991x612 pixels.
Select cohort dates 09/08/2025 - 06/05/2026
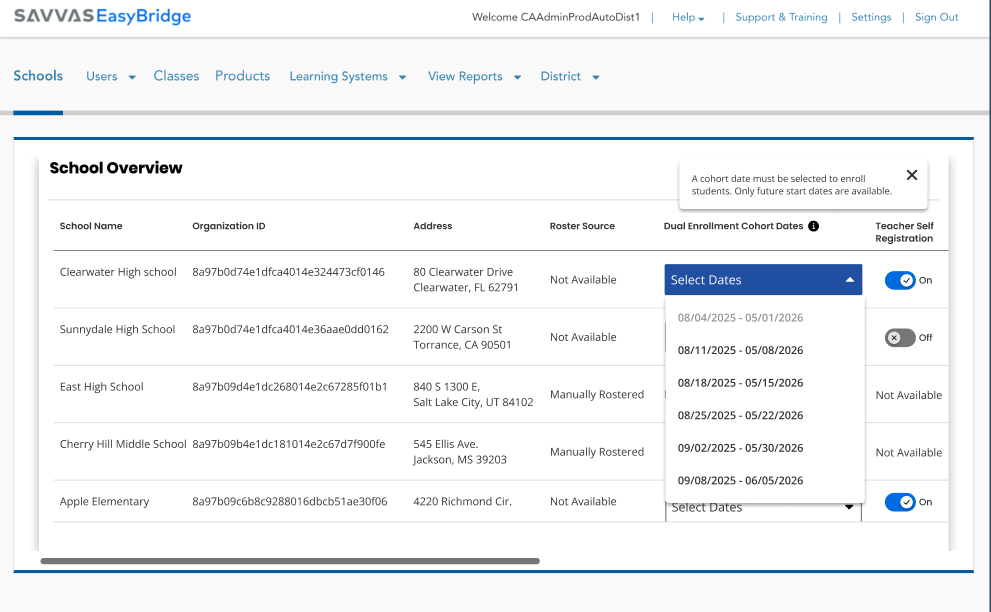point(740,480)
